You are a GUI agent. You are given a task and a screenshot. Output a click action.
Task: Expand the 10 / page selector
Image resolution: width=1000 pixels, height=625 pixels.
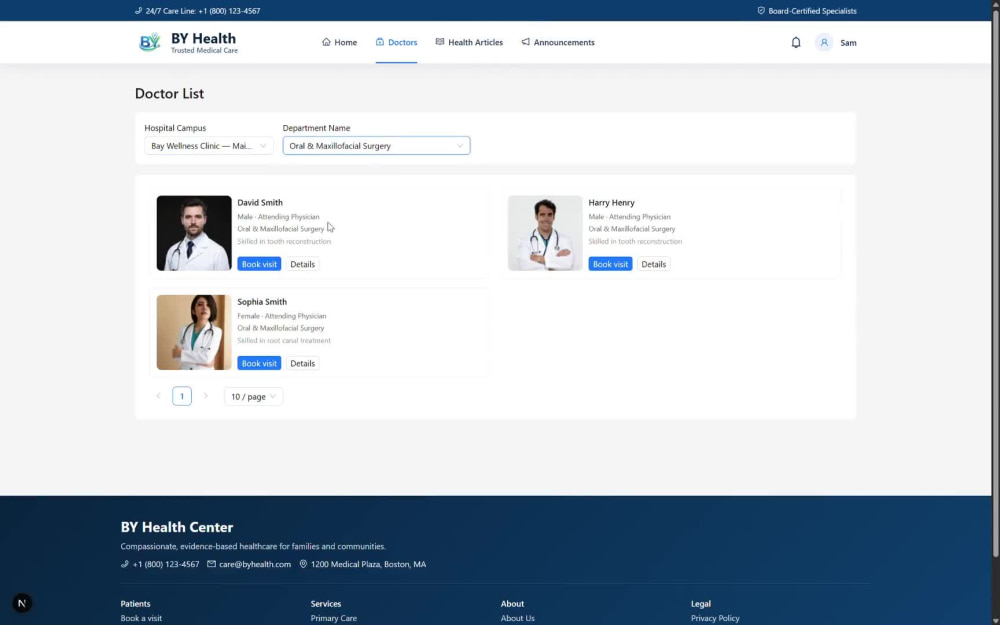pyautogui.click(x=253, y=396)
